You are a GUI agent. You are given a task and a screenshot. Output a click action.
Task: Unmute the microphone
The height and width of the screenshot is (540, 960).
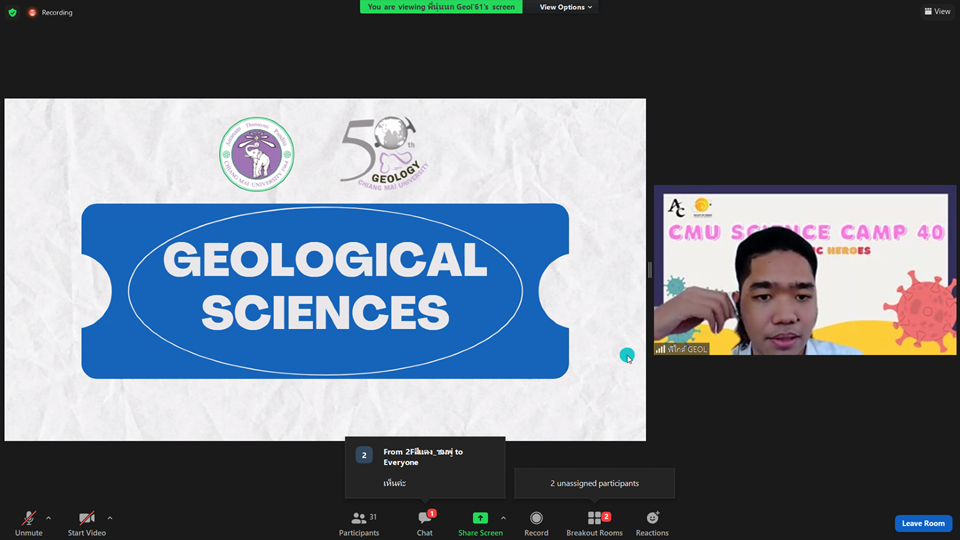[x=28, y=521]
